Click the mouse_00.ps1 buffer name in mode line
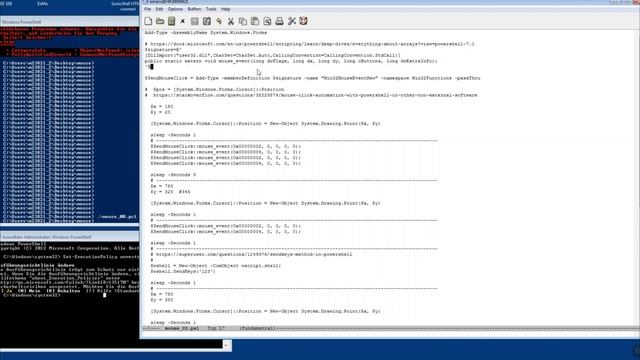Image resolution: width=640 pixels, height=360 pixels. coord(182,328)
